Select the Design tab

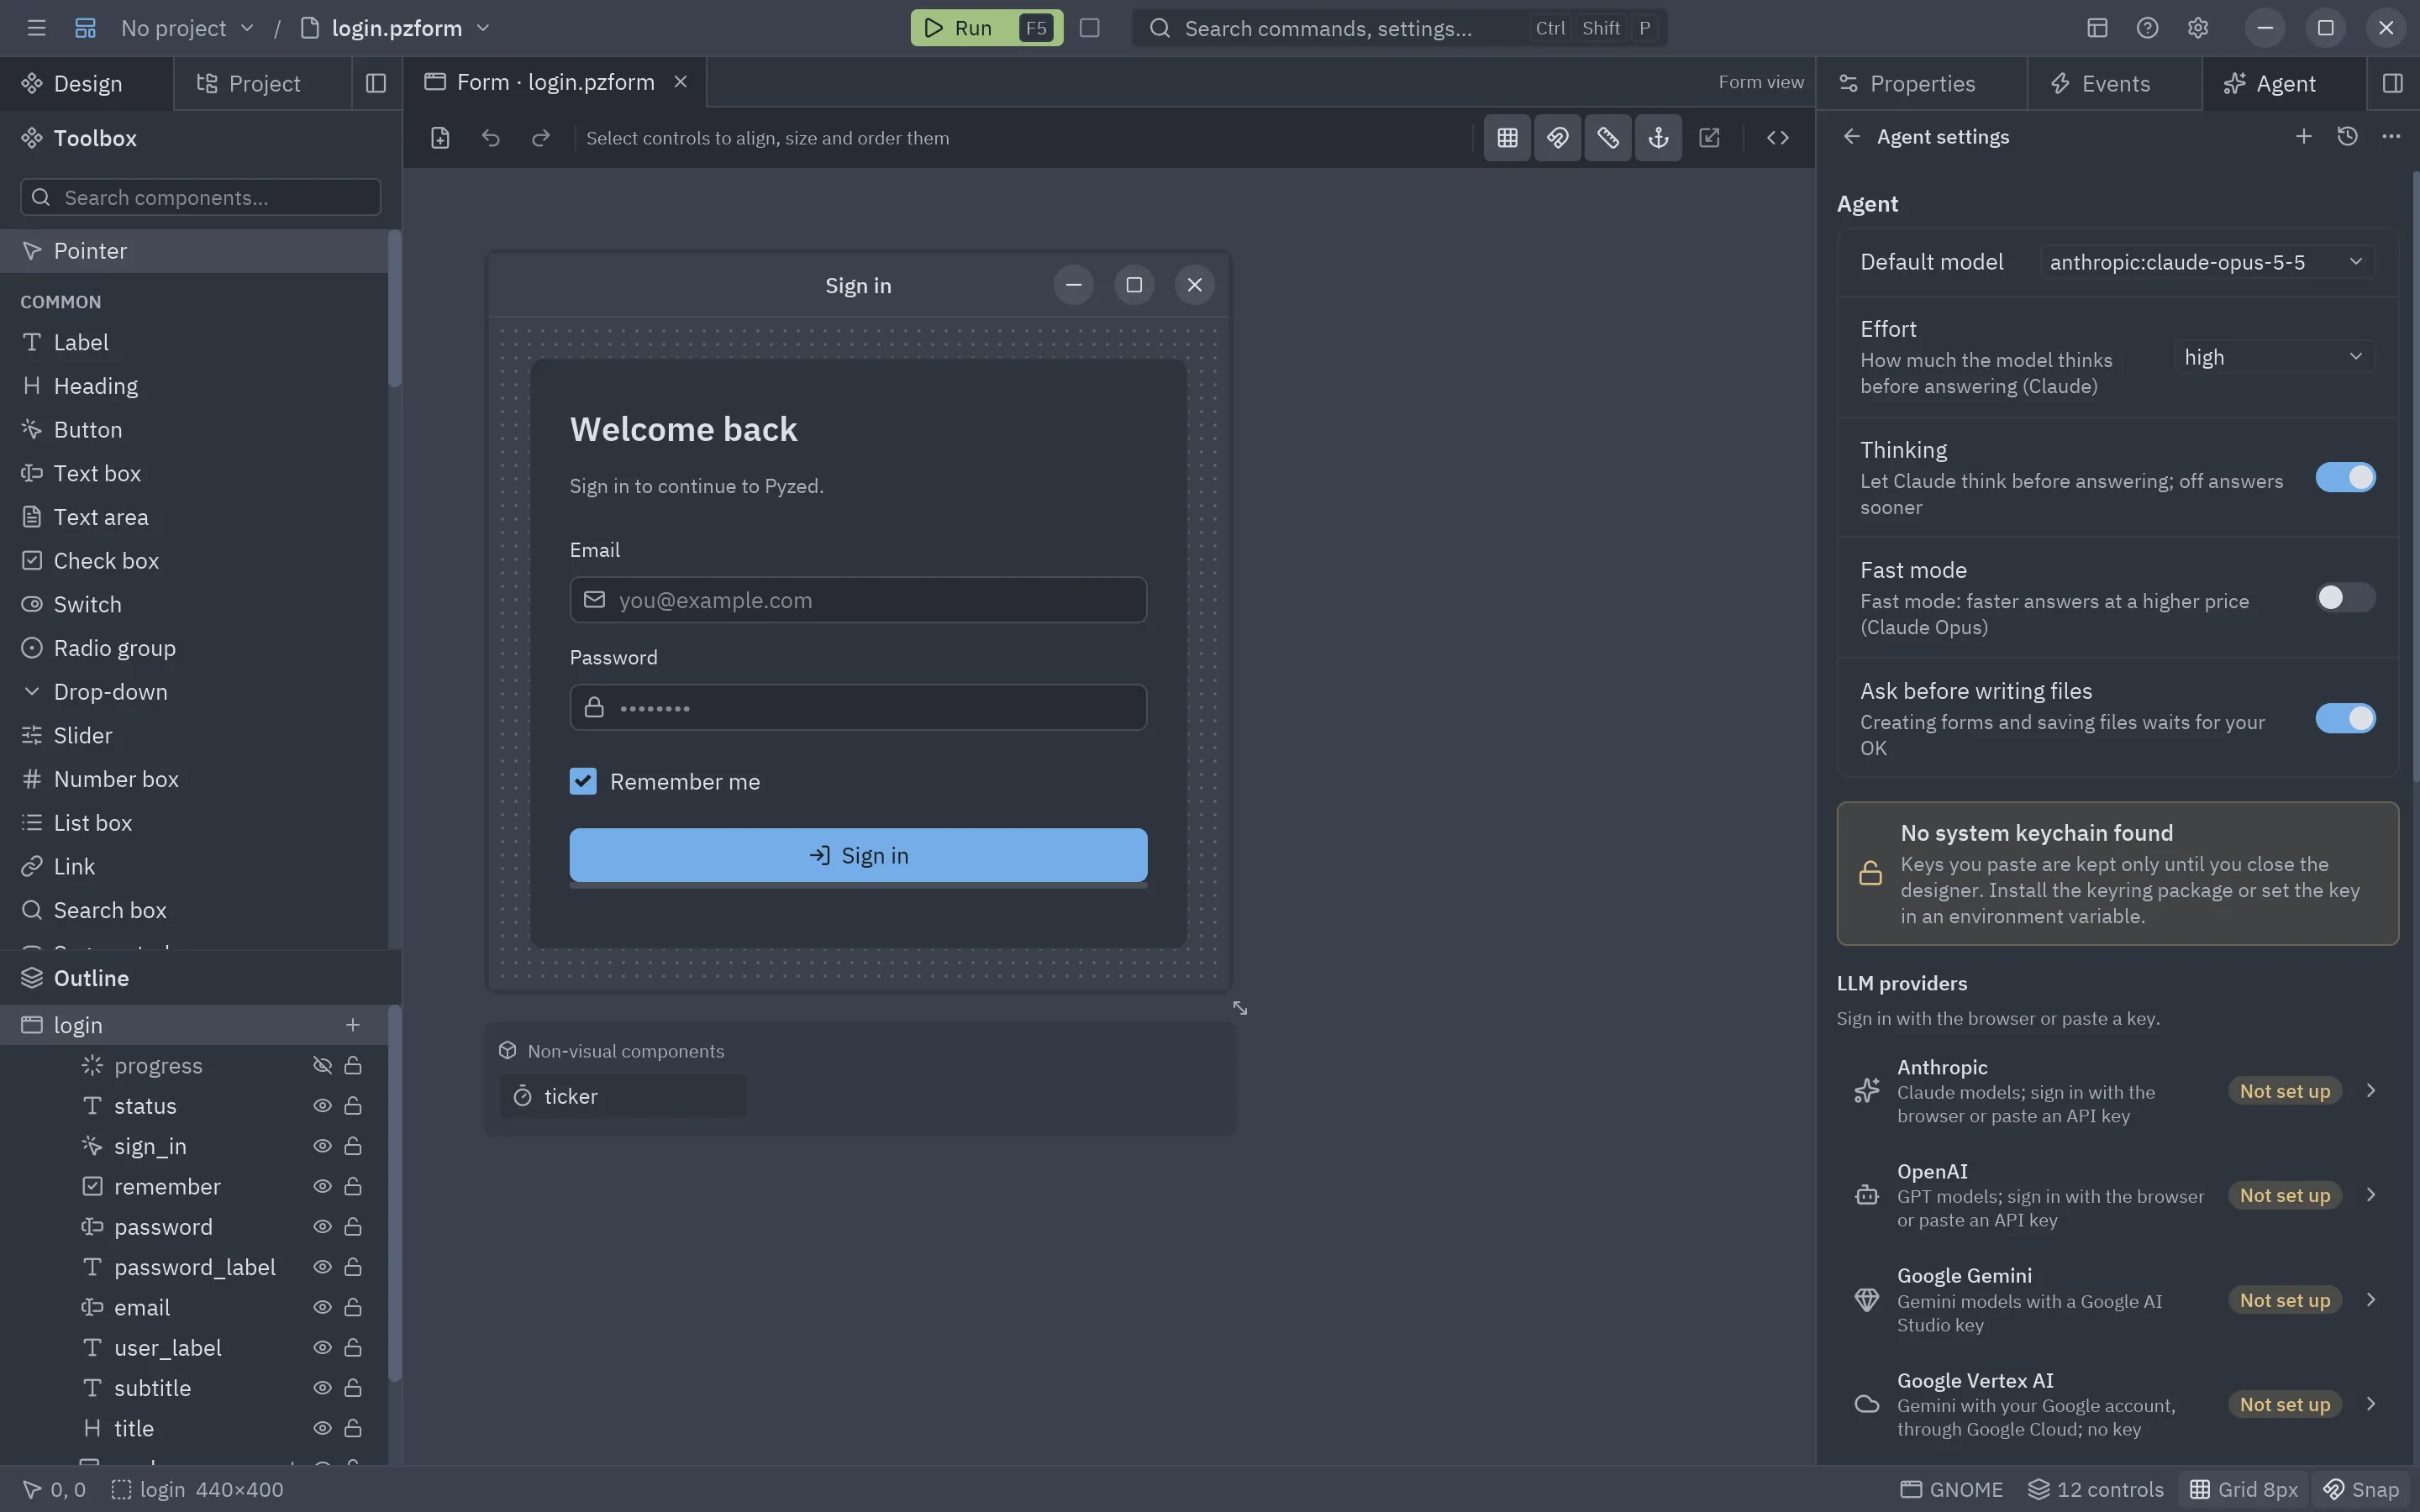tap(86, 83)
